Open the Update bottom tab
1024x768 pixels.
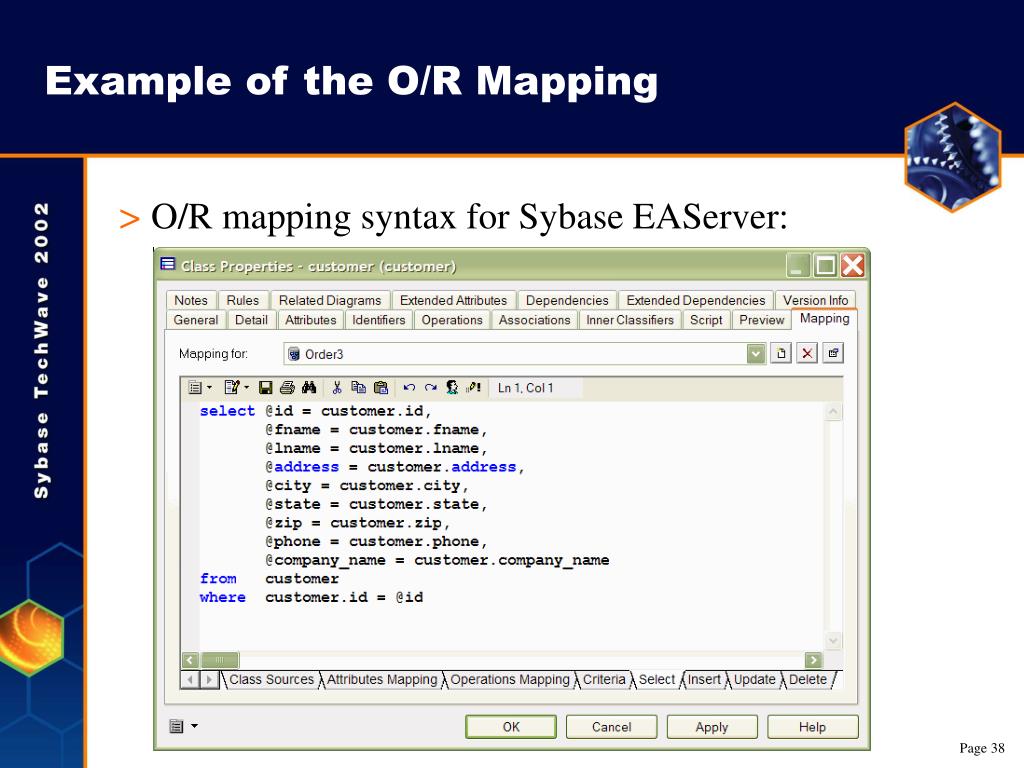point(754,679)
